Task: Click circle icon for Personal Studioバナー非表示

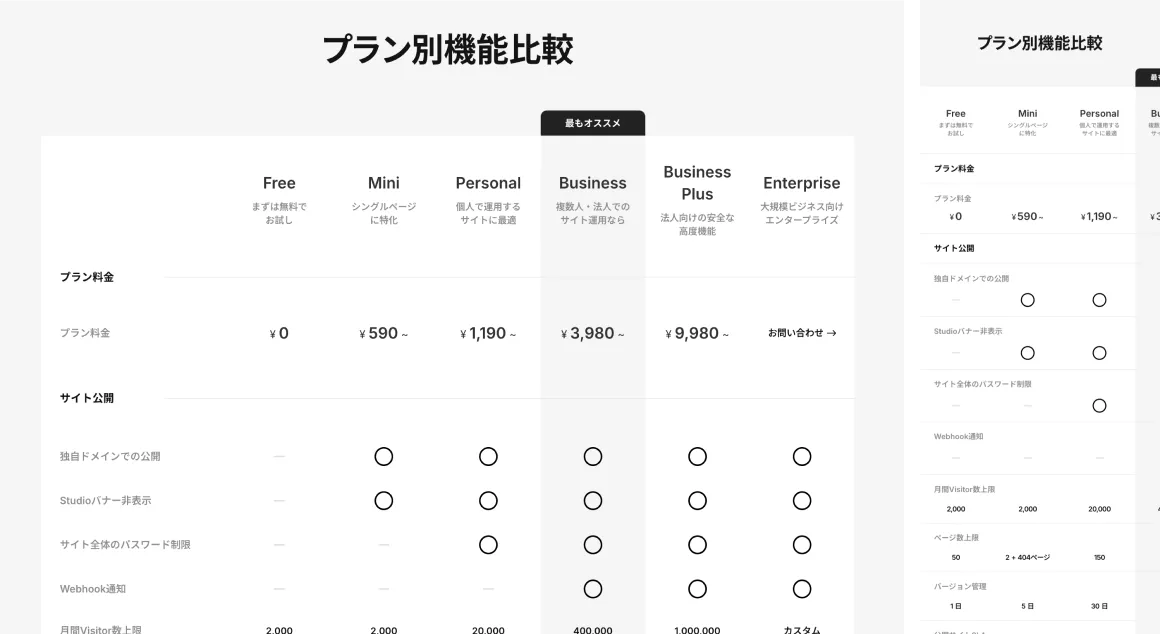Action: pyautogui.click(x=488, y=500)
